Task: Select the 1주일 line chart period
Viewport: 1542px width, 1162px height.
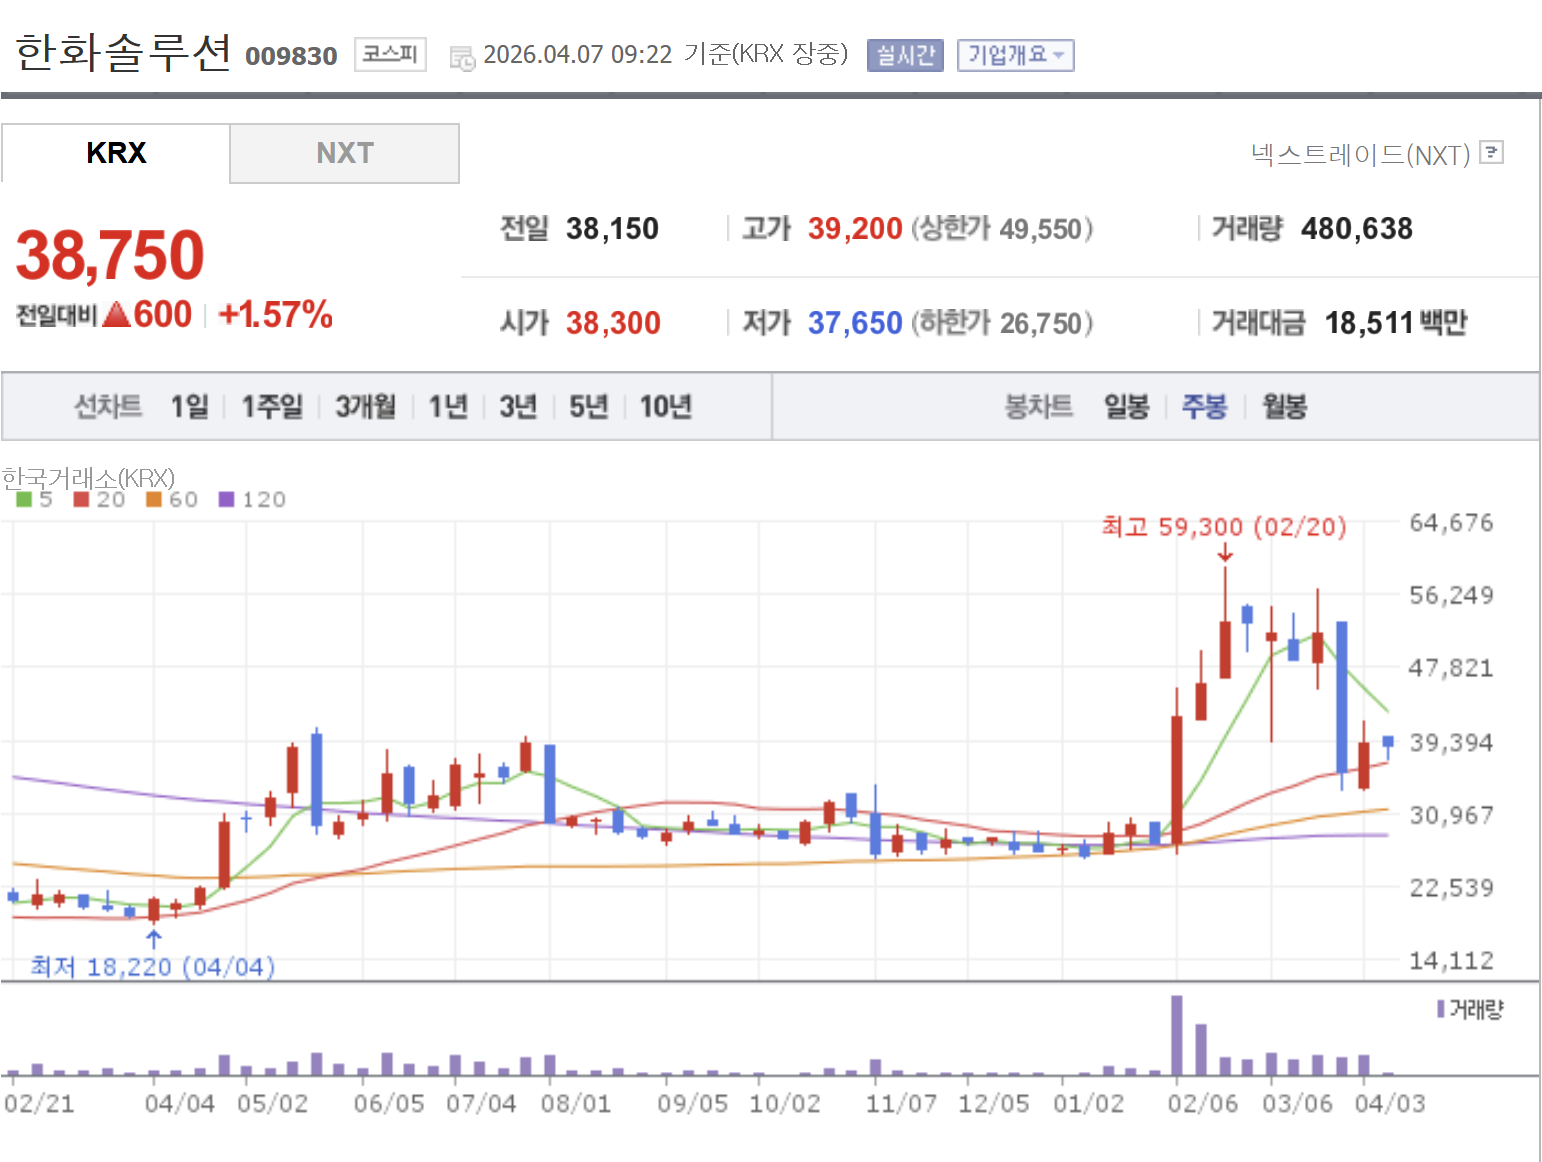Action: [272, 406]
